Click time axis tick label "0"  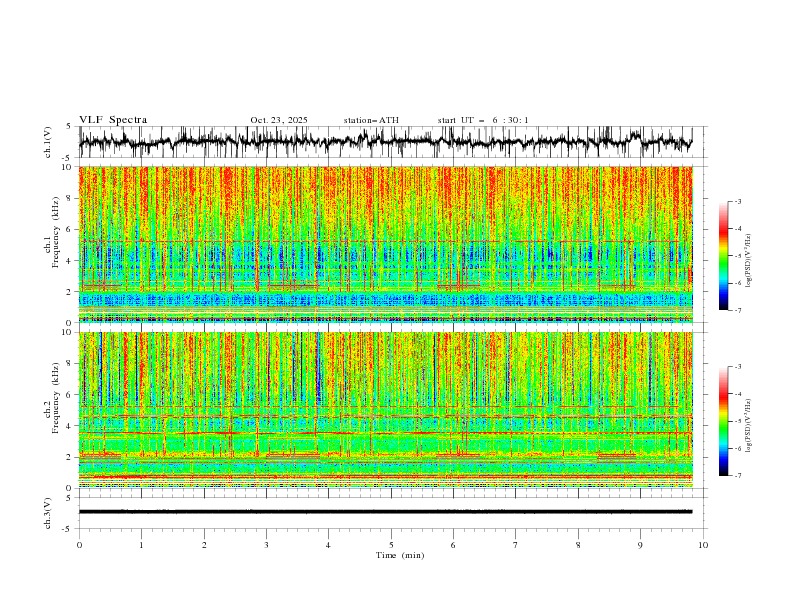[x=79, y=545]
